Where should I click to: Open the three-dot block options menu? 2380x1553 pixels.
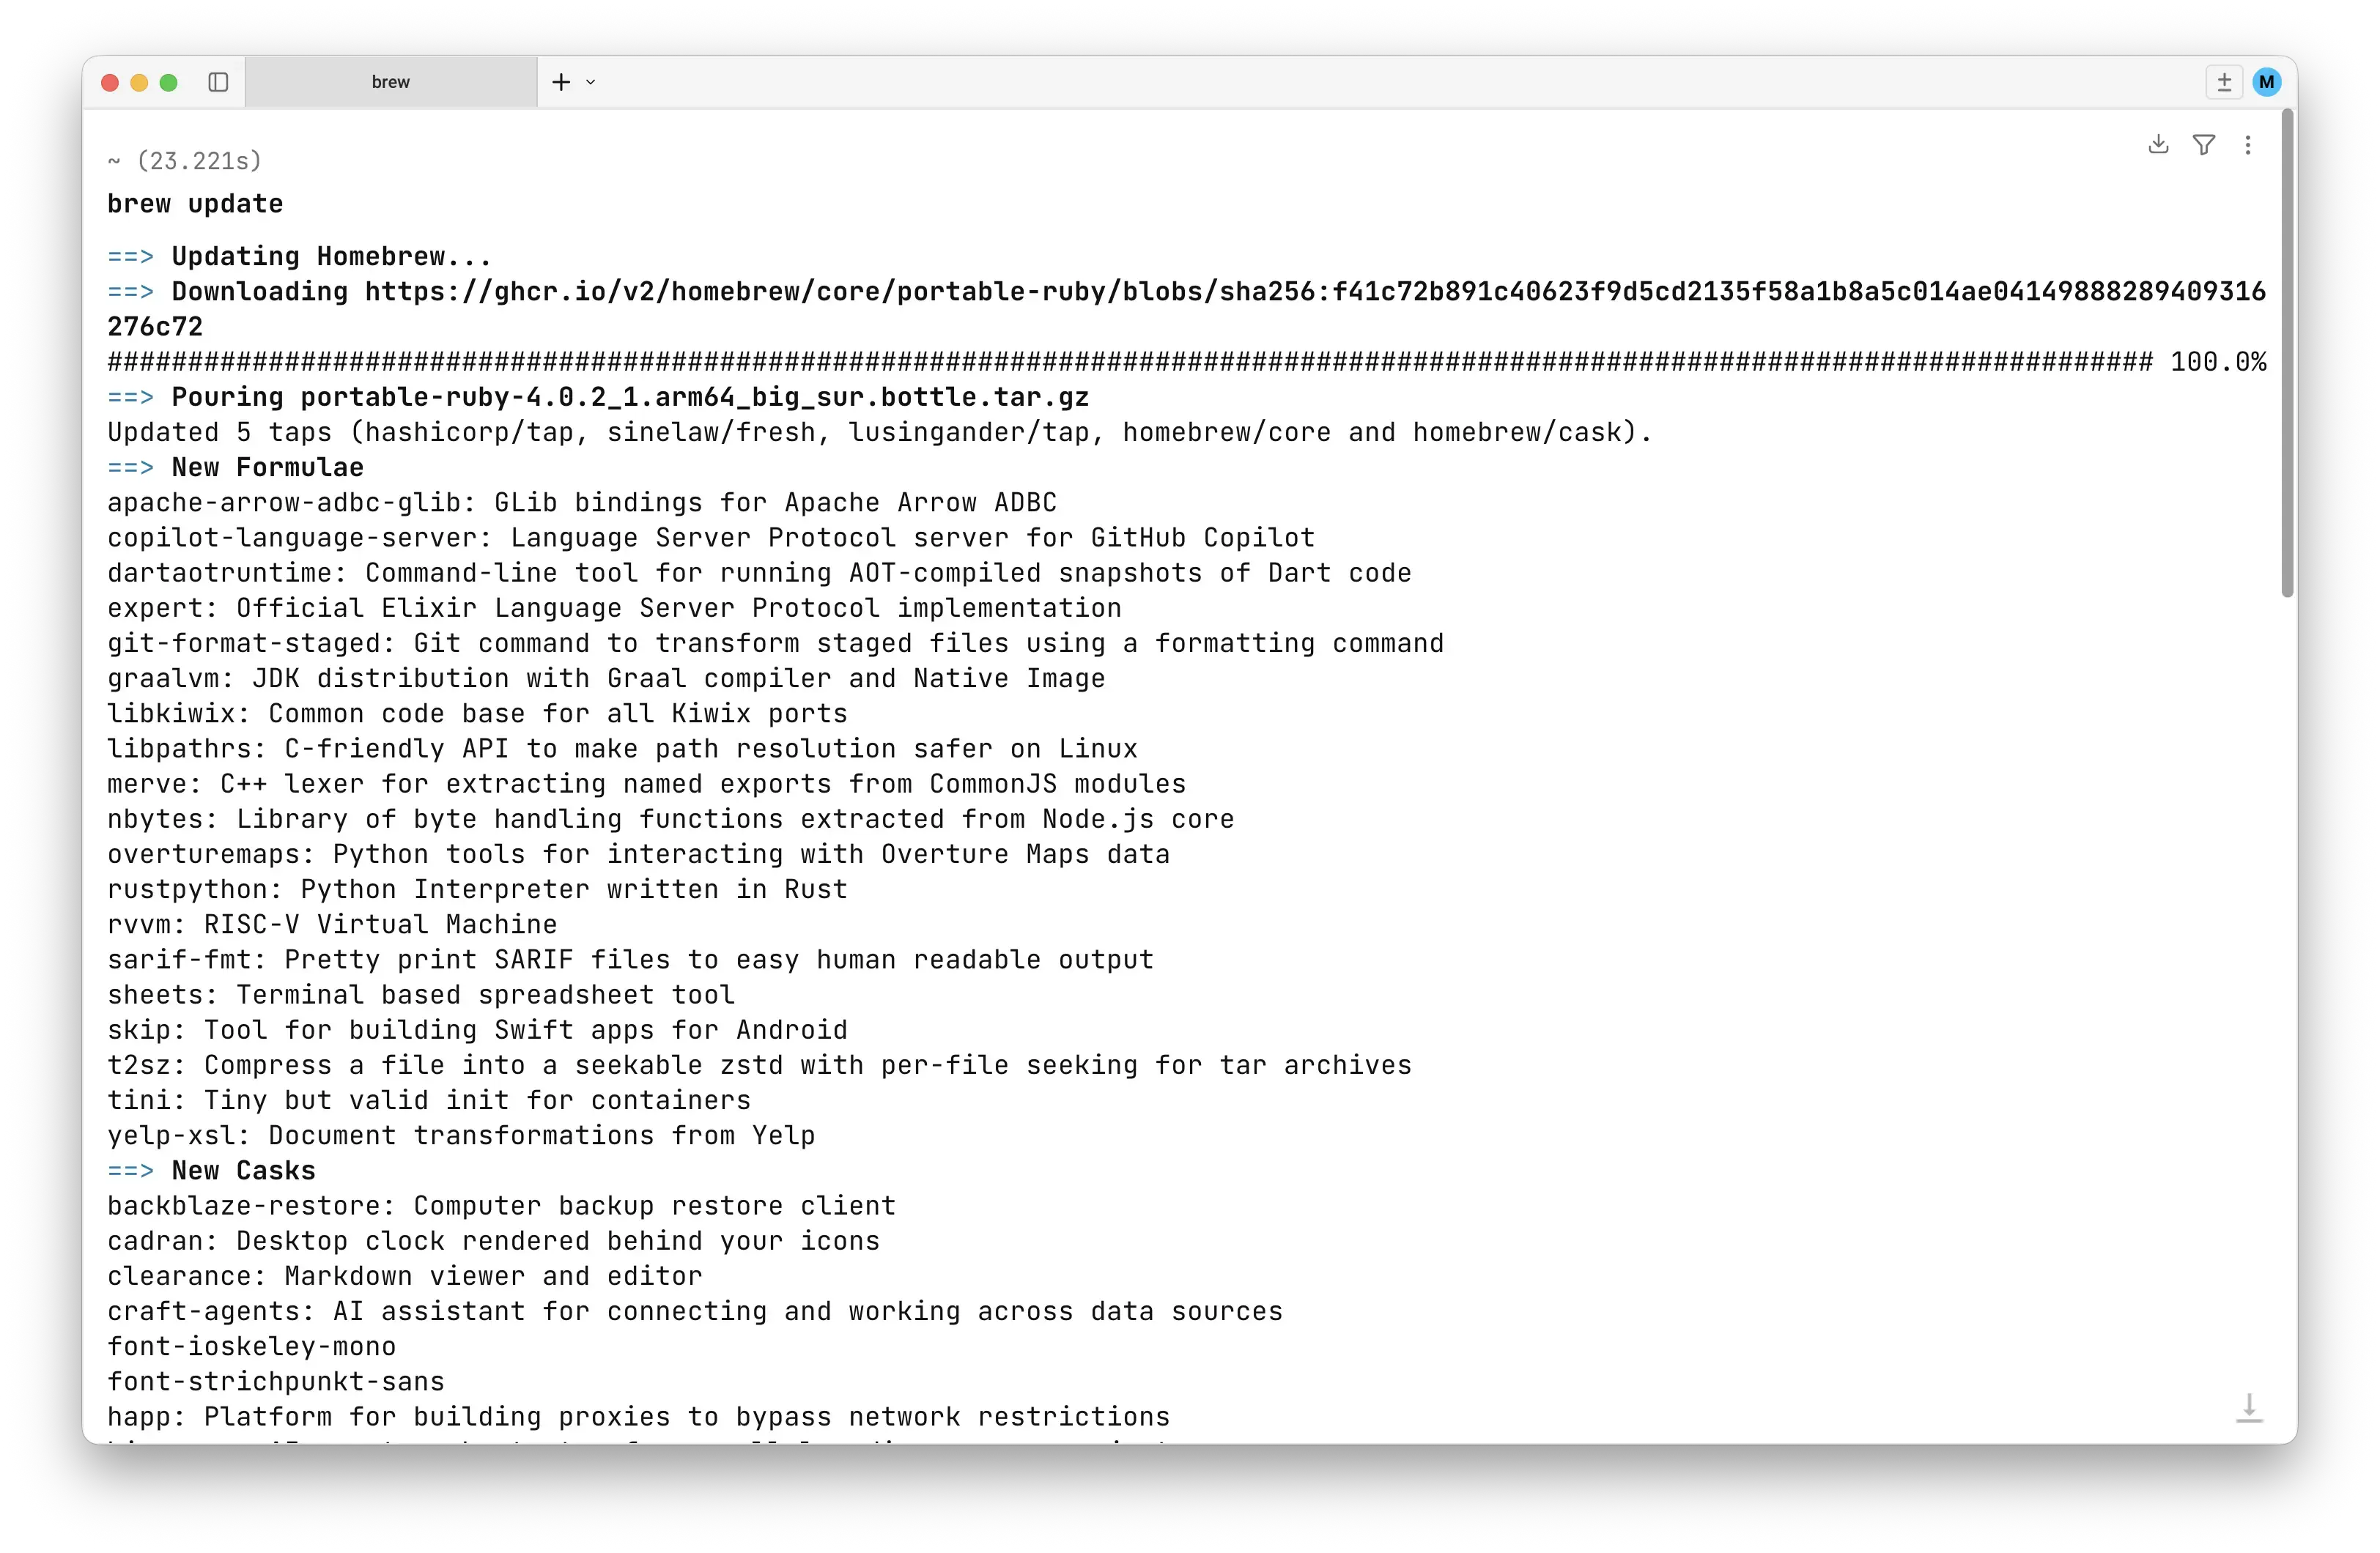coord(2248,145)
